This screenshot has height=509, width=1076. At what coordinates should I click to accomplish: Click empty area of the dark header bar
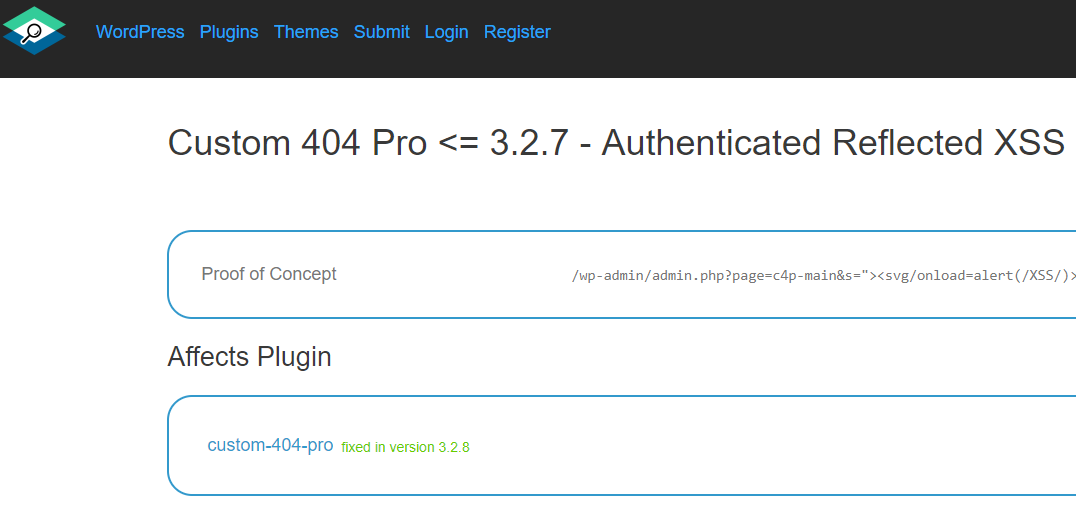point(810,38)
